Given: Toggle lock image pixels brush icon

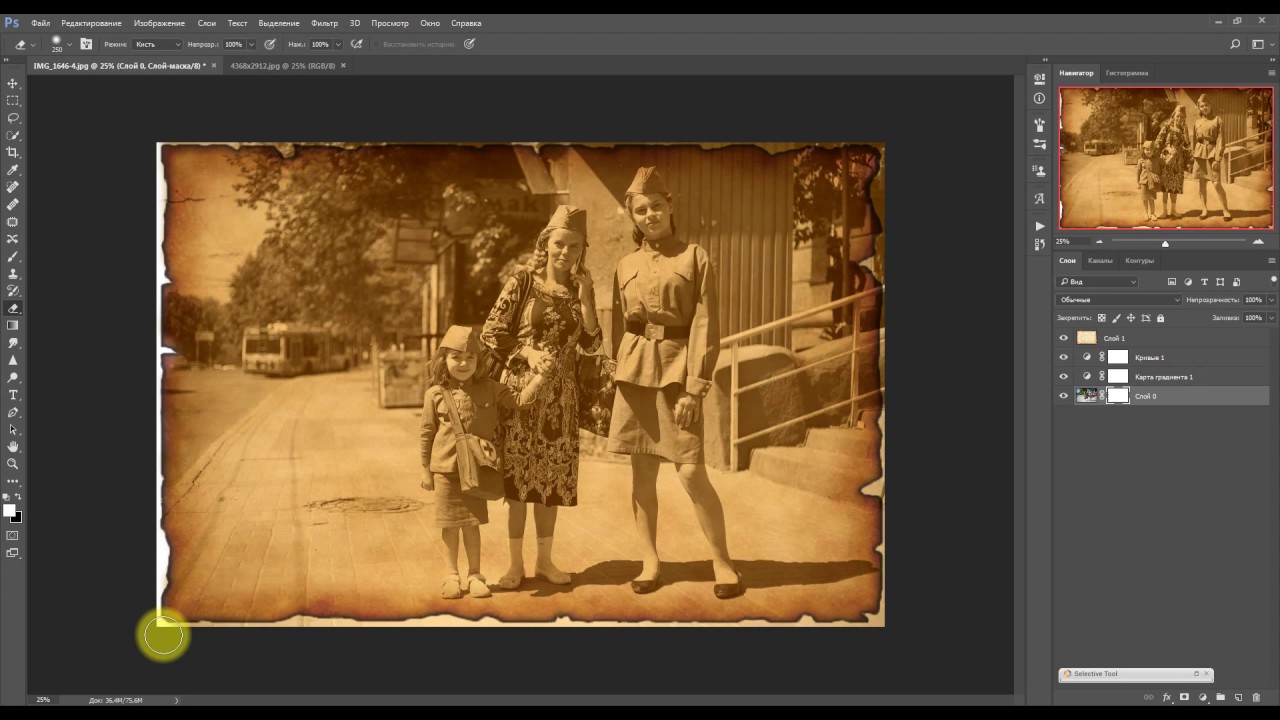Looking at the screenshot, I should pos(1116,318).
